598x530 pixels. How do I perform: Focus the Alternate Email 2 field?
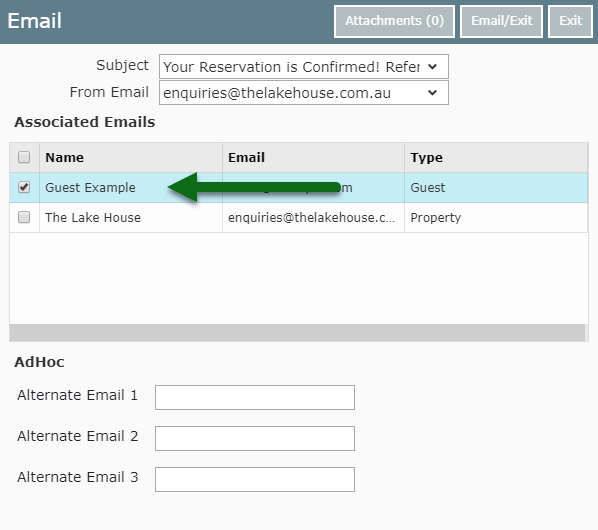click(255, 438)
